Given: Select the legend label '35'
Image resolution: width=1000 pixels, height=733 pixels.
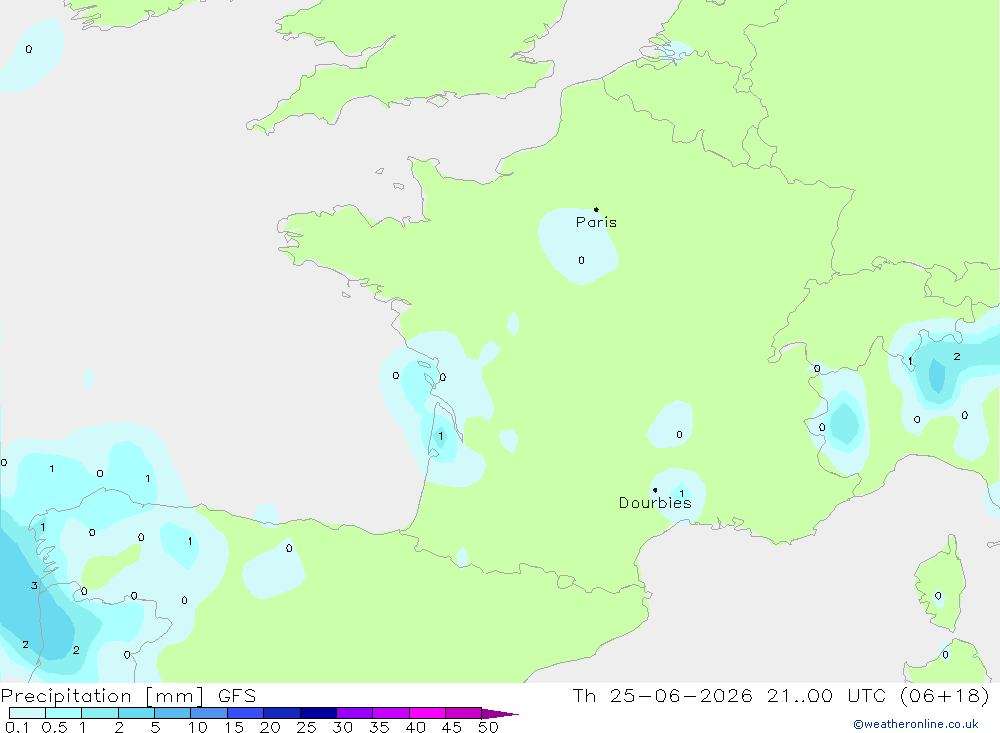Looking at the screenshot, I should click(x=379, y=727).
